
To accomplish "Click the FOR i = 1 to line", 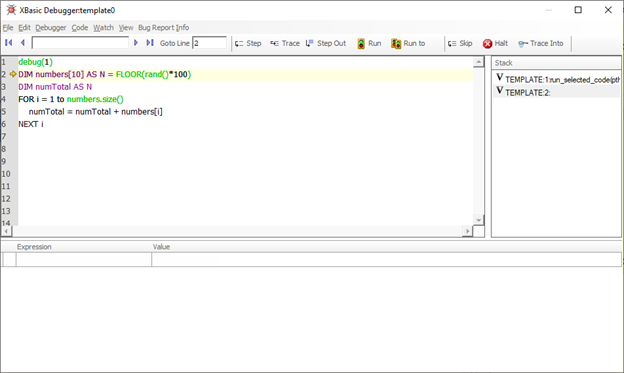I will 71,99.
